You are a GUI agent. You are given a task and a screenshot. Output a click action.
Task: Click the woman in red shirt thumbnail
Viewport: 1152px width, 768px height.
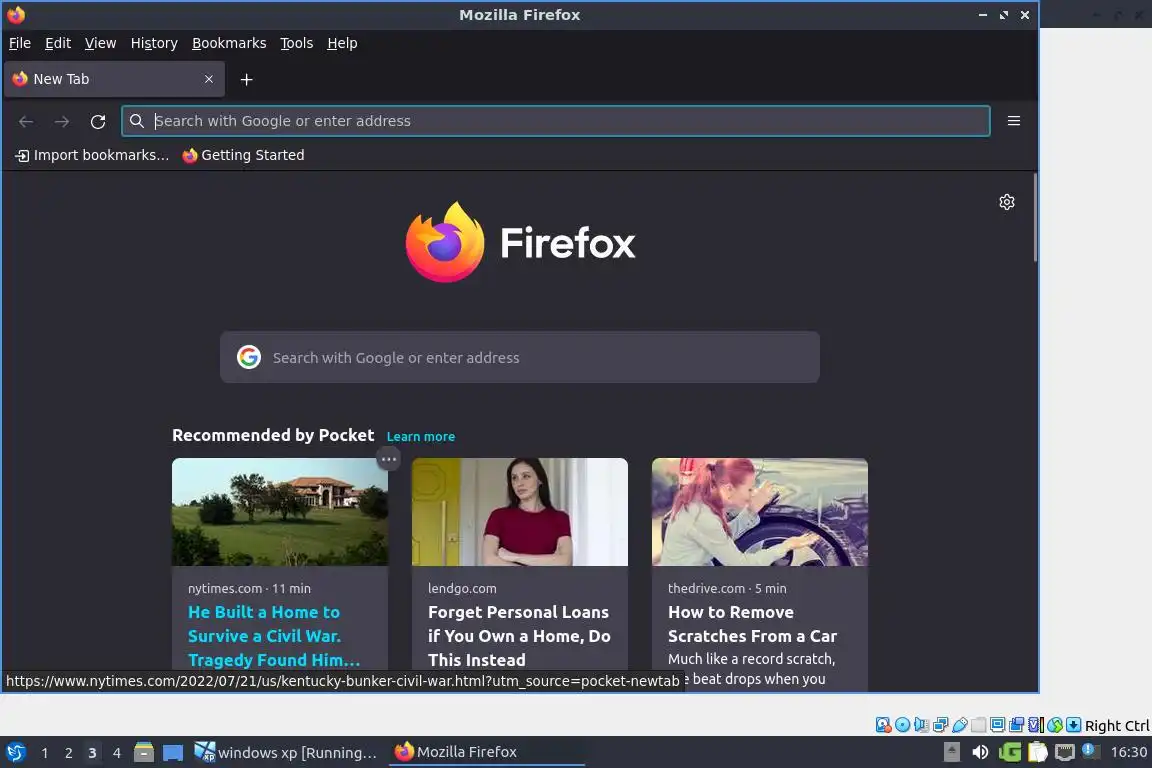click(520, 512)
